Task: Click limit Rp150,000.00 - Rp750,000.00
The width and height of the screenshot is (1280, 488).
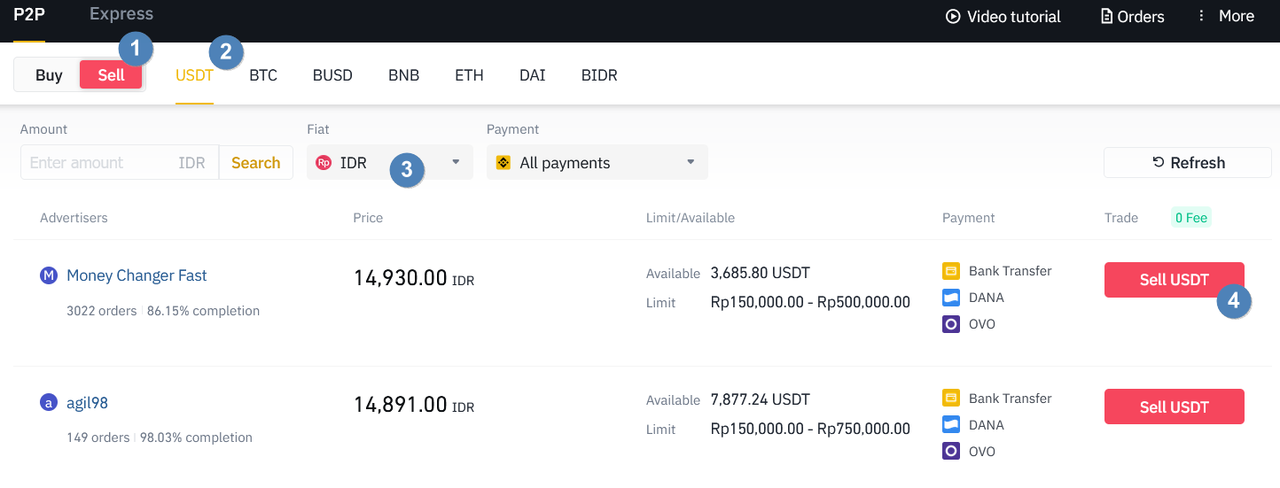Action: coord(810,428)
